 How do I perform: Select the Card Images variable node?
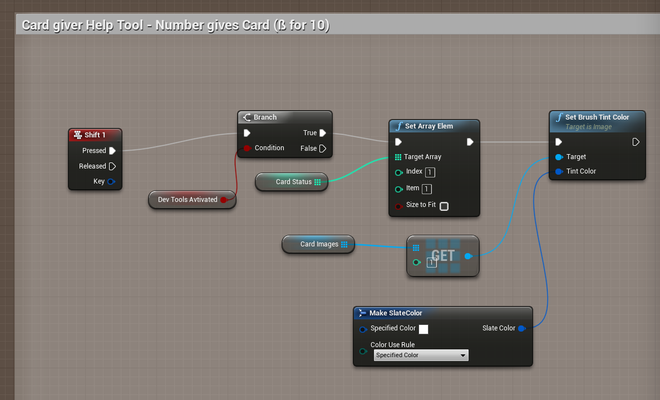point(318,244)
